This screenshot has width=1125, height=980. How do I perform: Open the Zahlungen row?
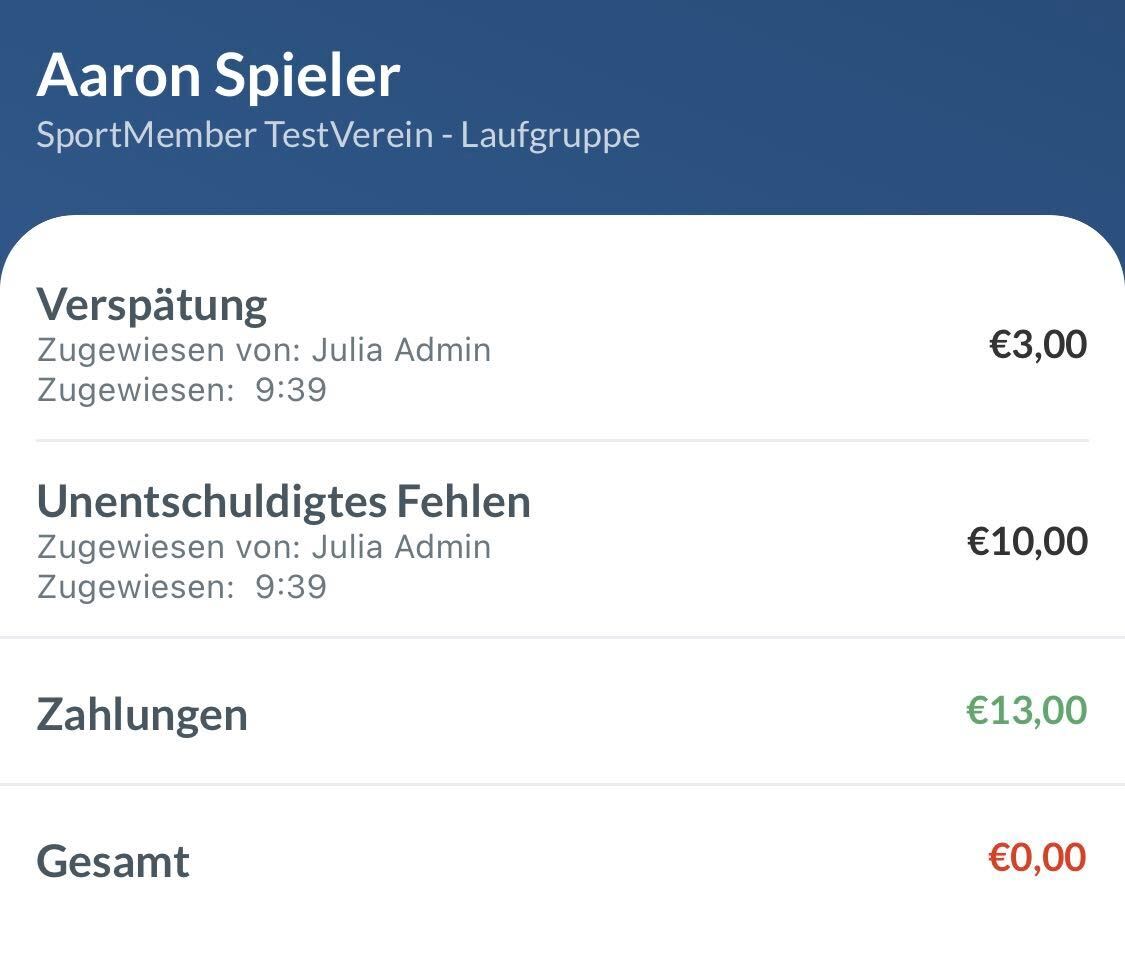142,714
